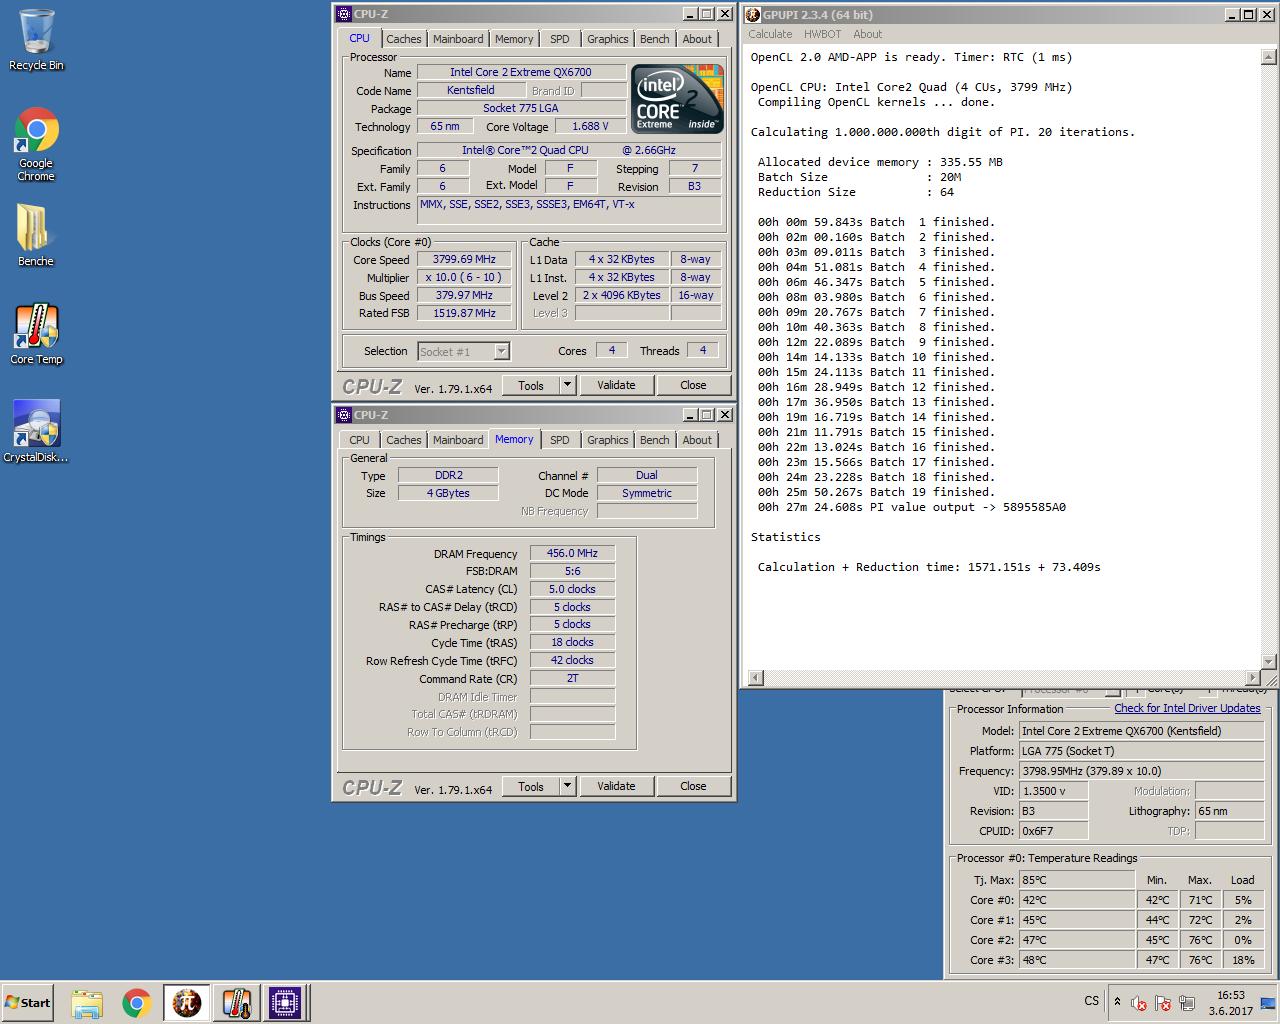Screen dimensions: 1280x1024
Task: Click Core #3 temperature 48°C
Action: pyautogui.click(x=1076, y=960)
